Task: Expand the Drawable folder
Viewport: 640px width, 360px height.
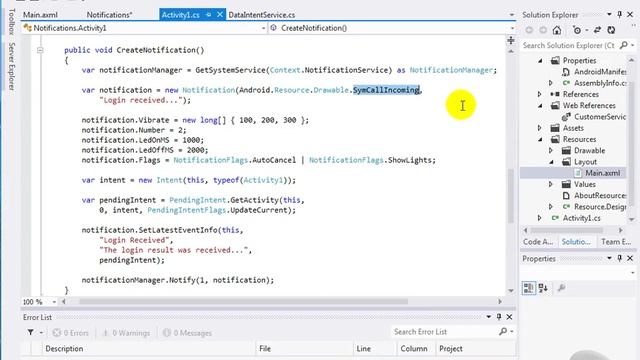Action: pos(551,151)
